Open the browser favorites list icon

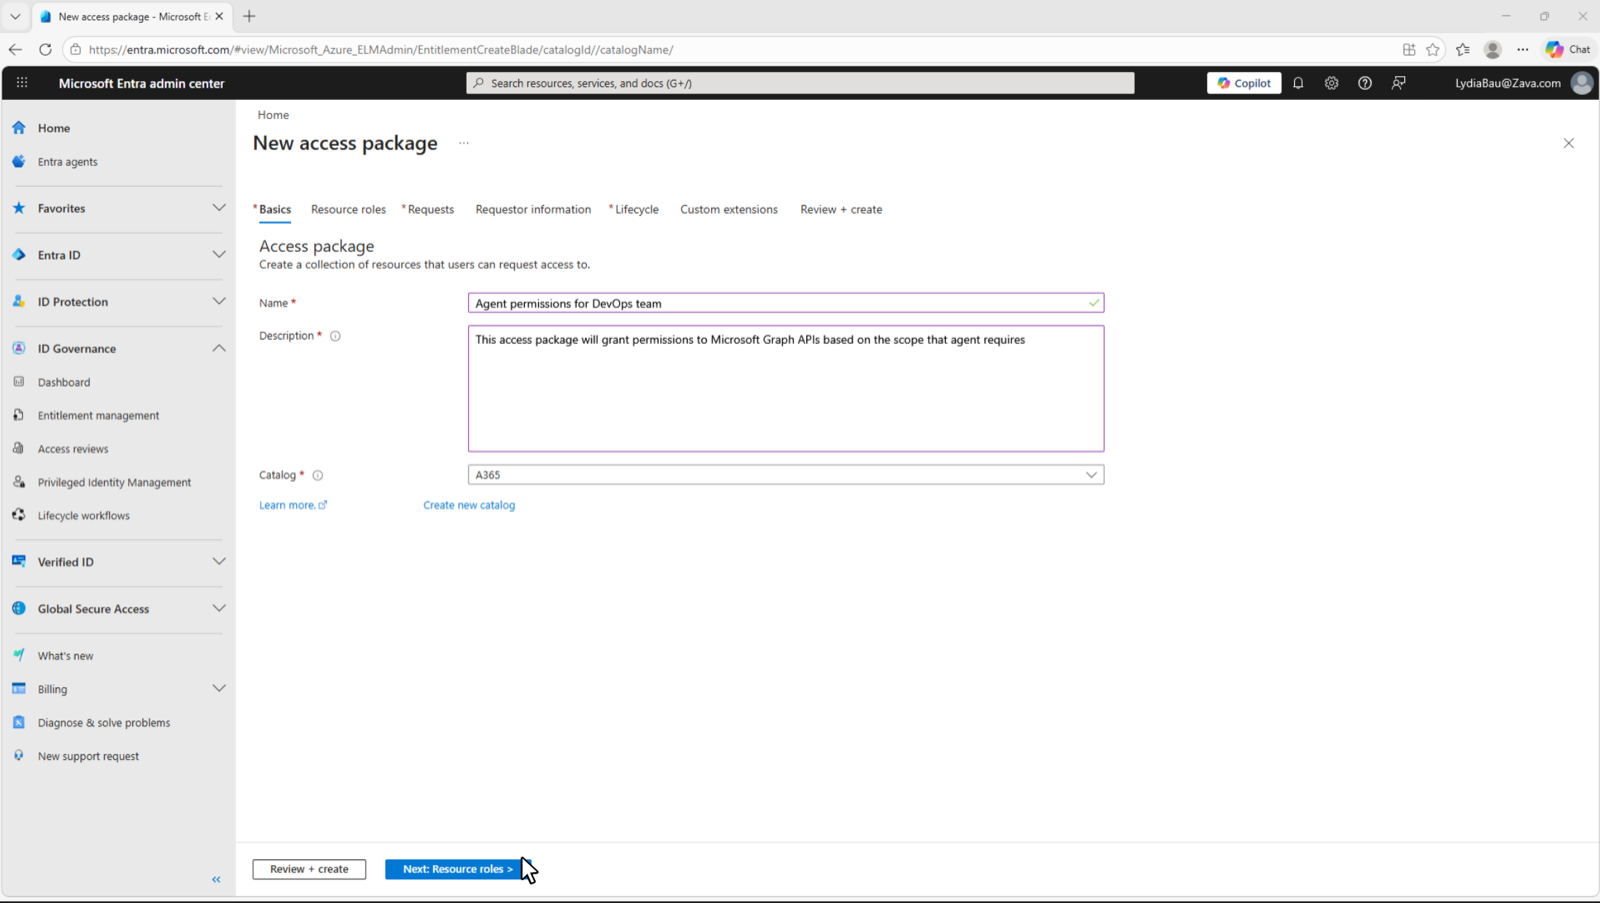(1463, 49)
